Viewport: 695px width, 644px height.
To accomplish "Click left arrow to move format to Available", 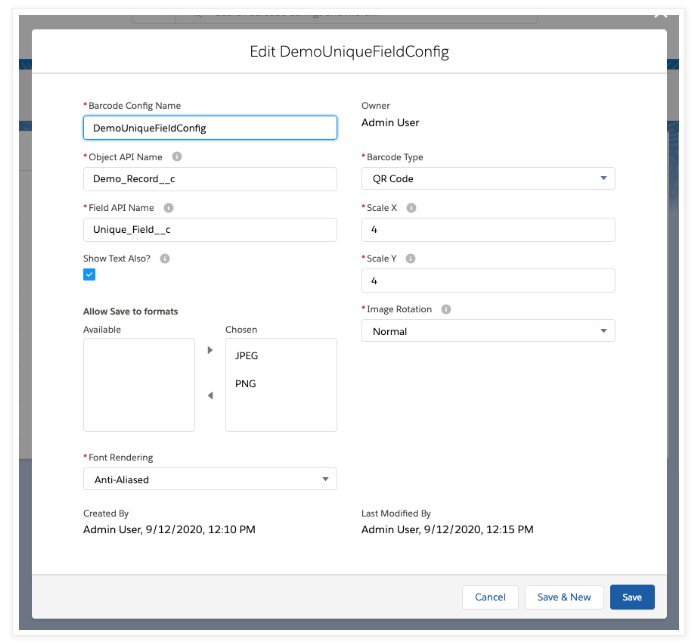I will coord(210,396).
